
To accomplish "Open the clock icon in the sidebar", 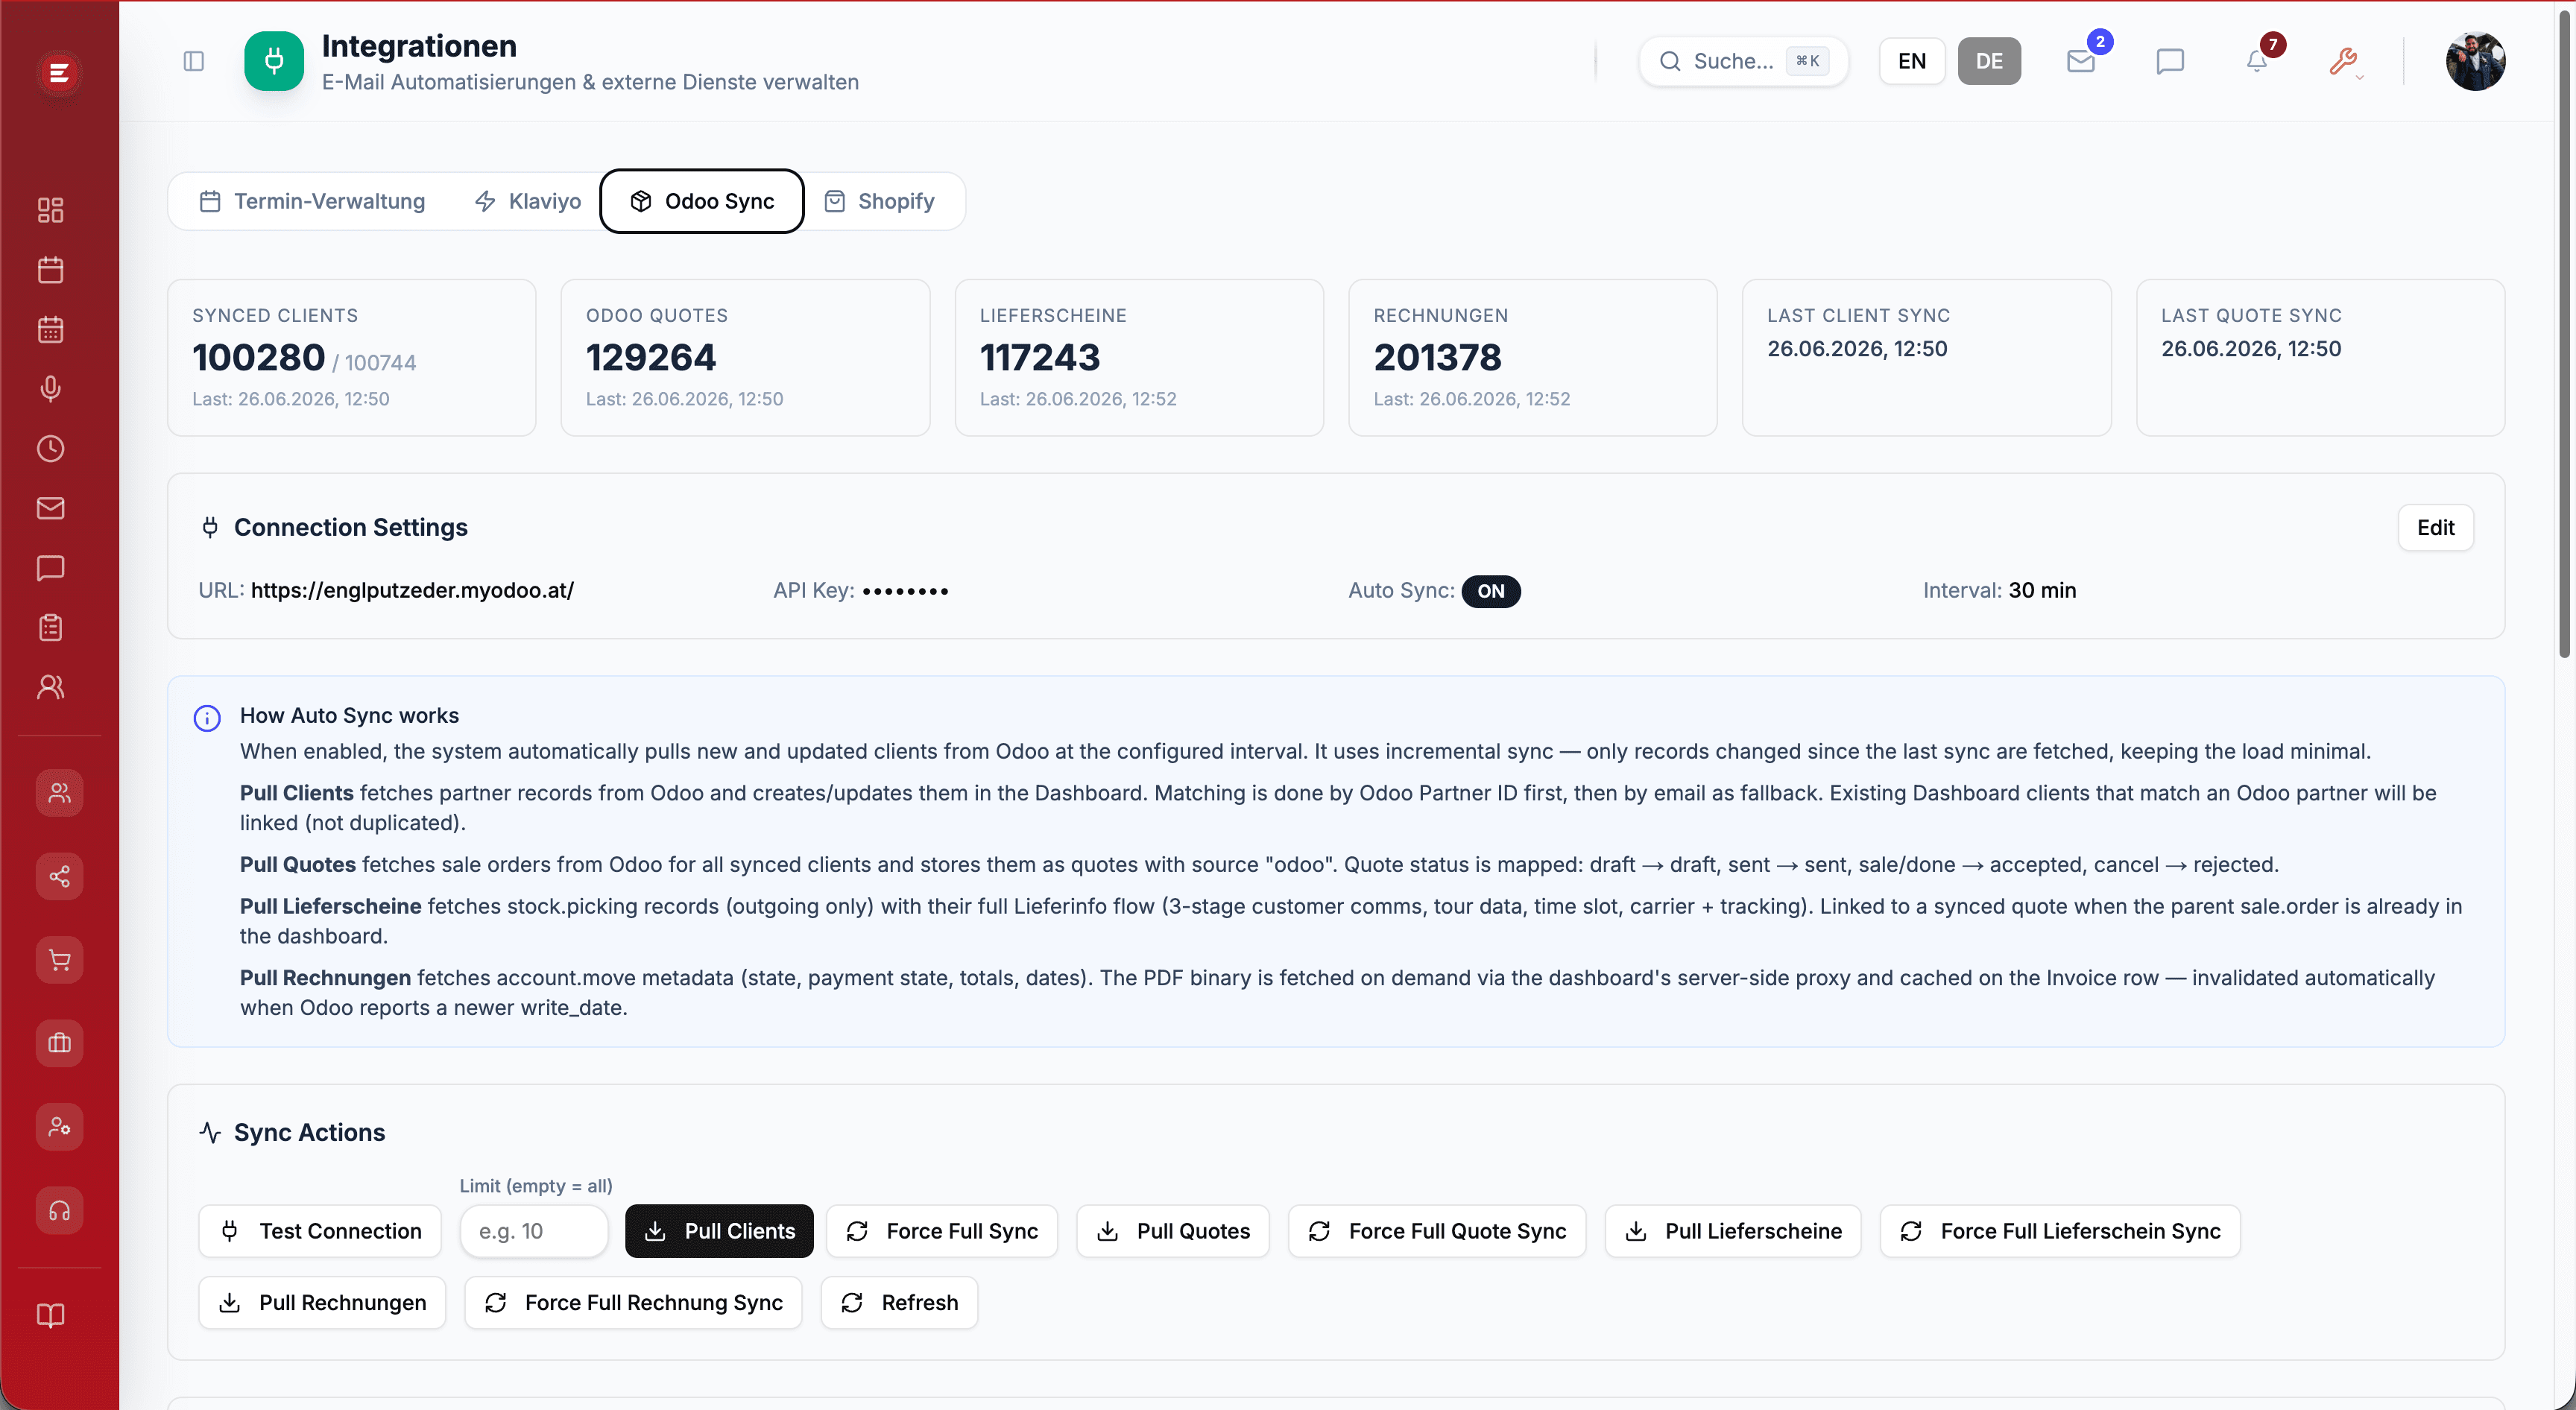I will tap(50, 449).
